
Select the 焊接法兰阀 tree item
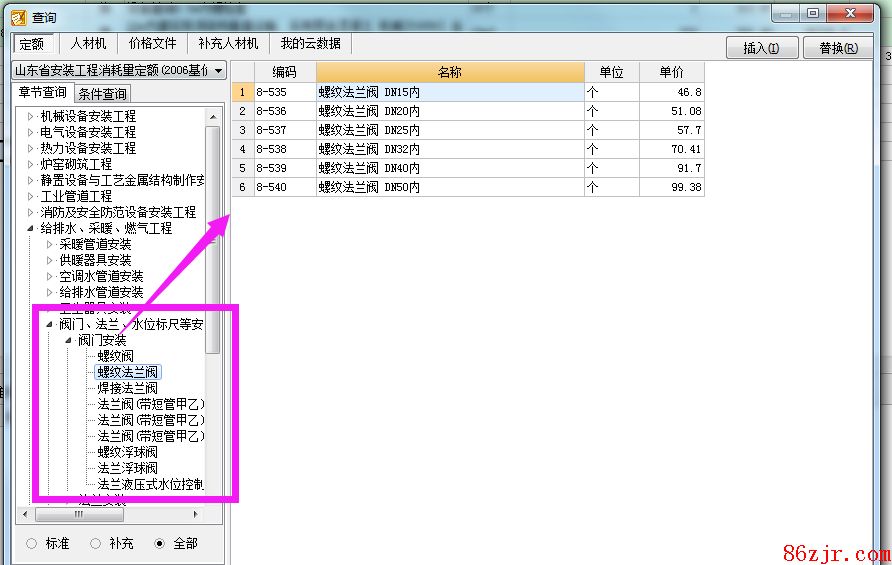click(127, 388)
